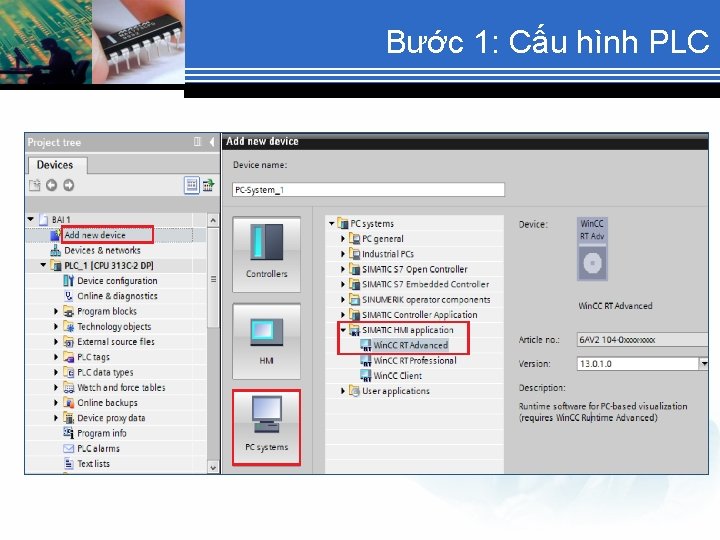720x540 pixels.
Task: Expand the External source files folder
Action: (x=56, y=342)
